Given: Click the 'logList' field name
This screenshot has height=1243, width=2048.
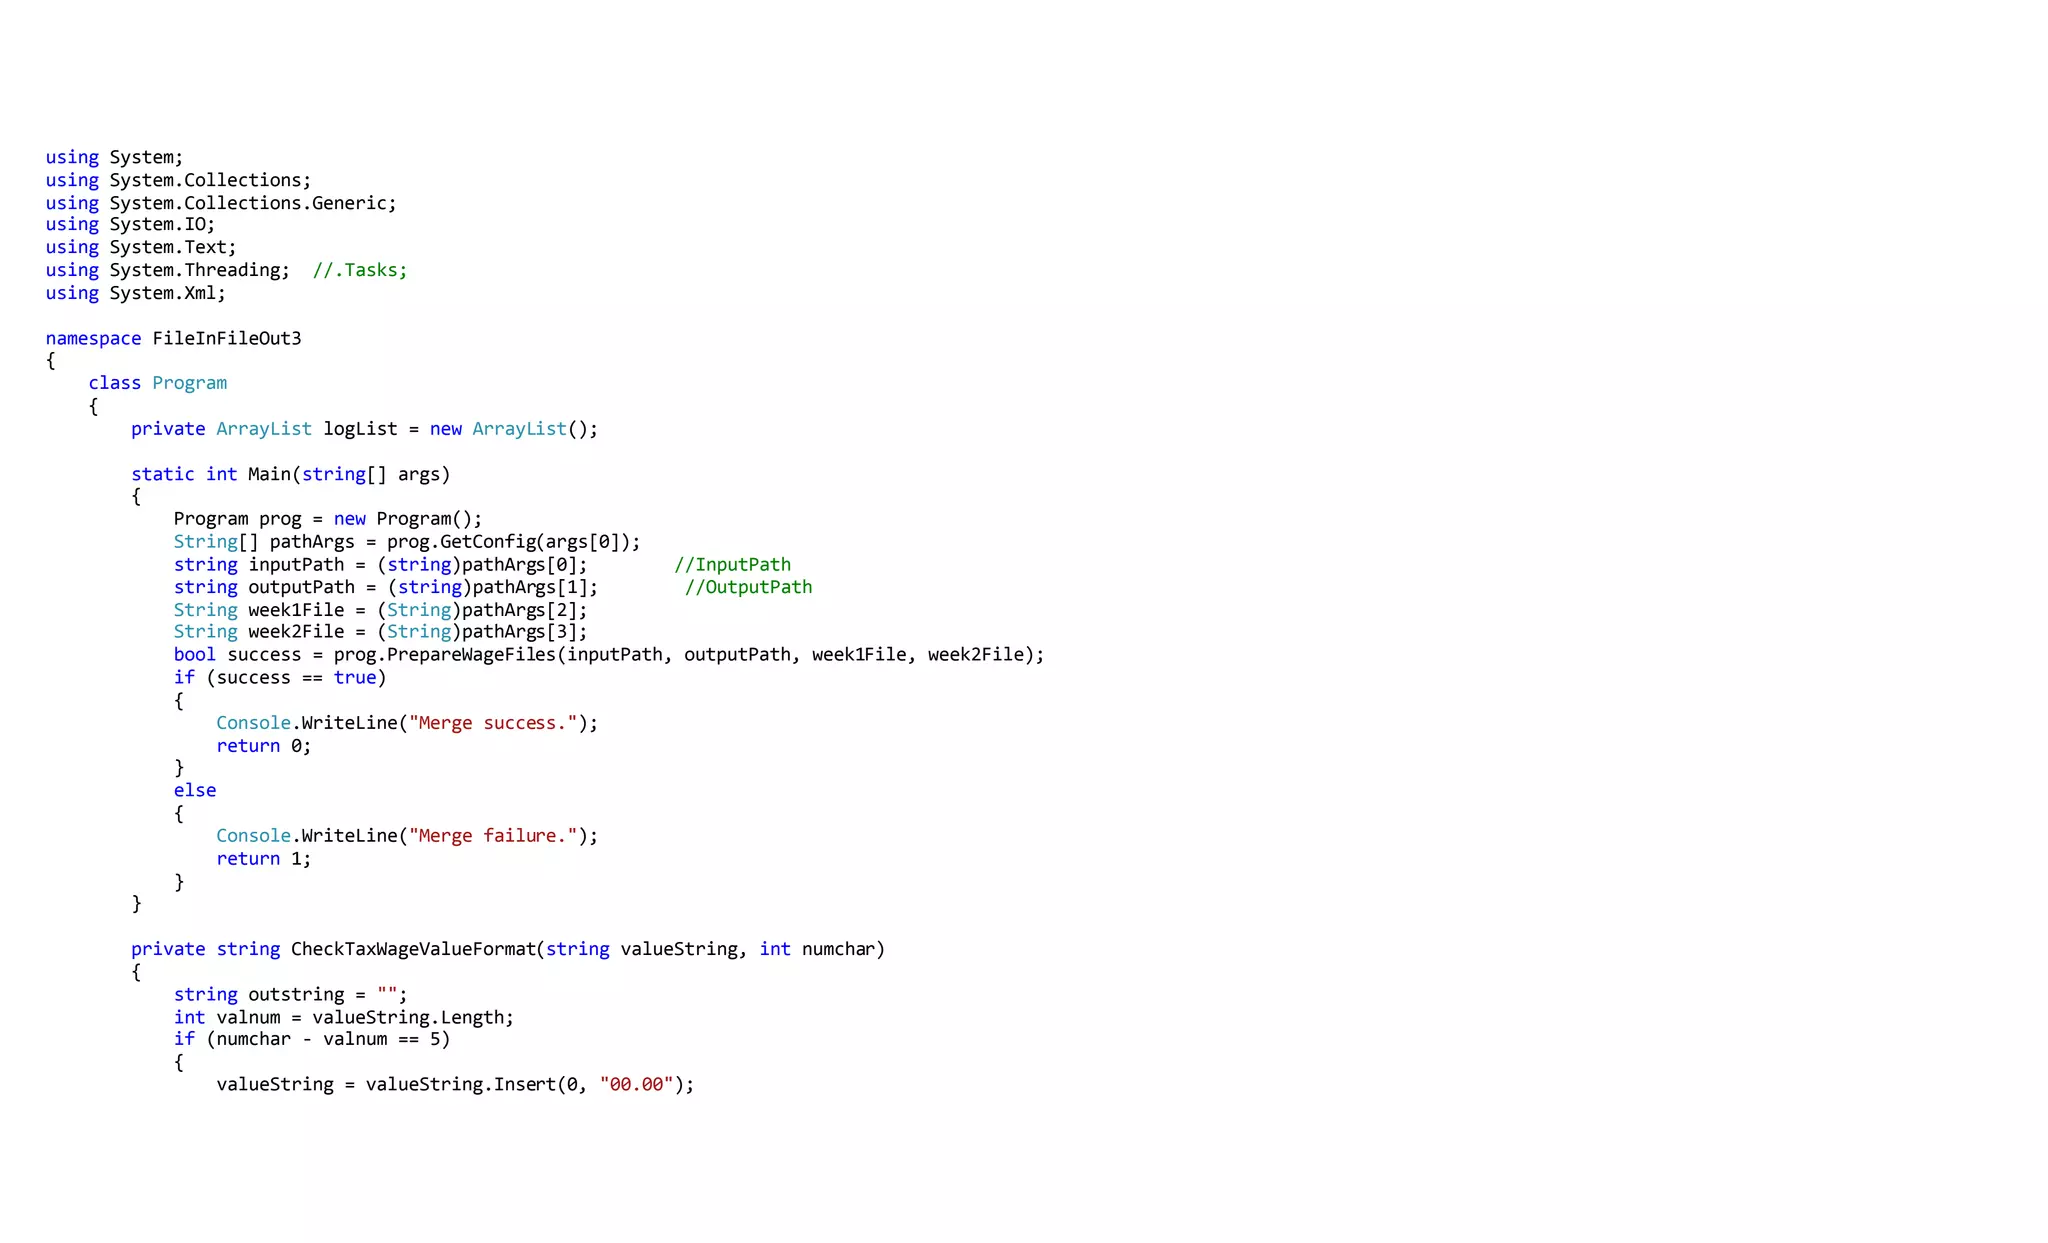Looking at the screenshot, I should click(x=360, y=429).
